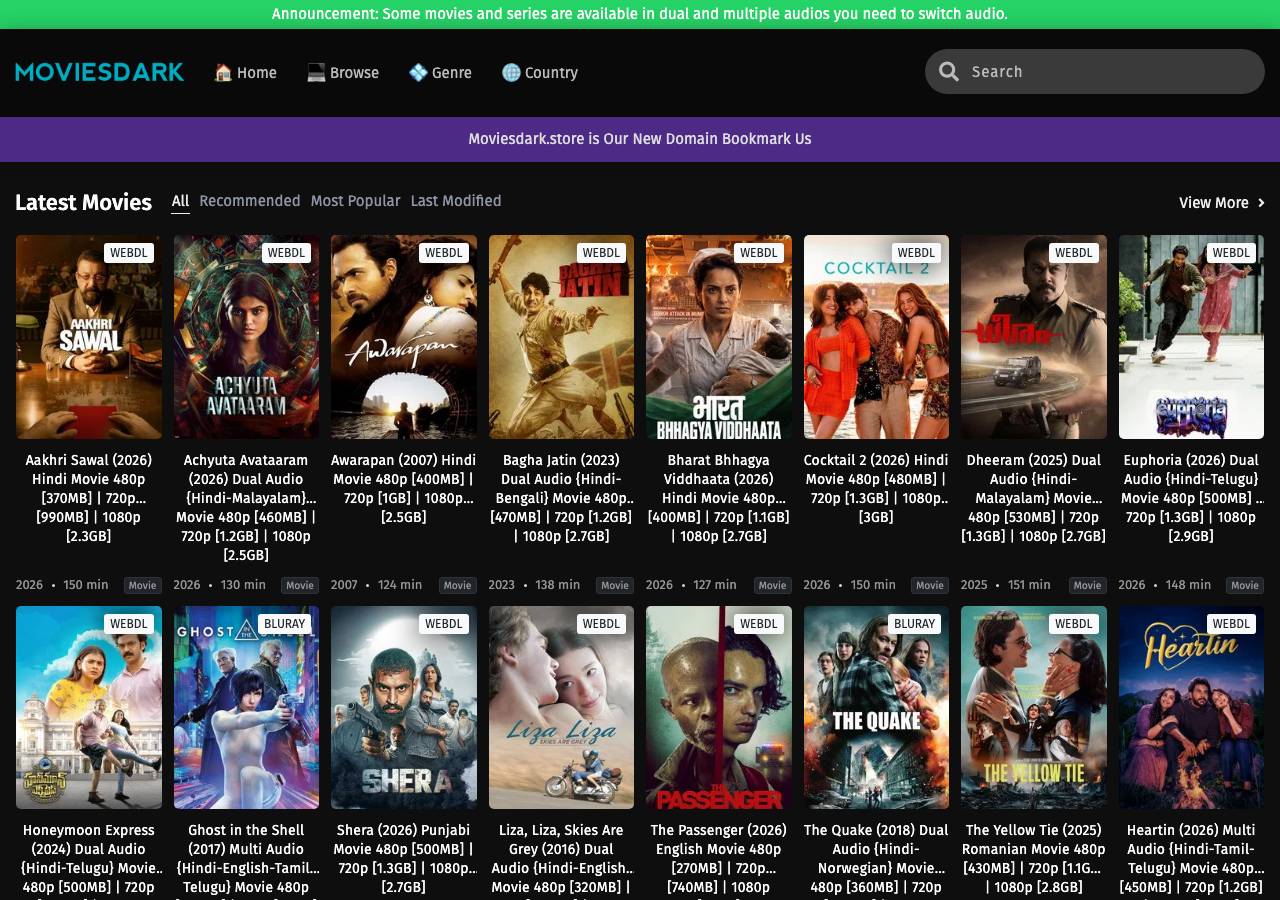This screenshot has height=900, width=1280.
Task: Open the Shera poster
Action: point(404,707)
